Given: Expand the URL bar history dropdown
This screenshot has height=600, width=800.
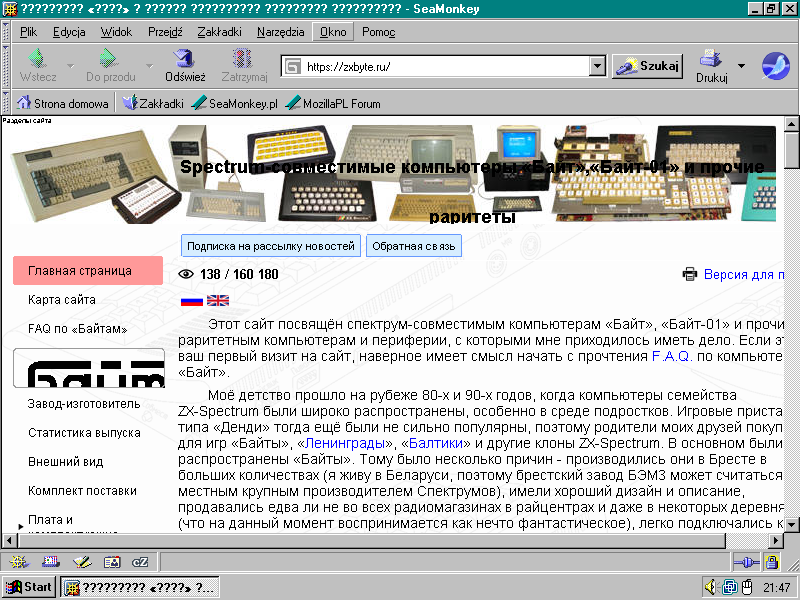Looking at the screenshot, I should click(x=597, y=66).
